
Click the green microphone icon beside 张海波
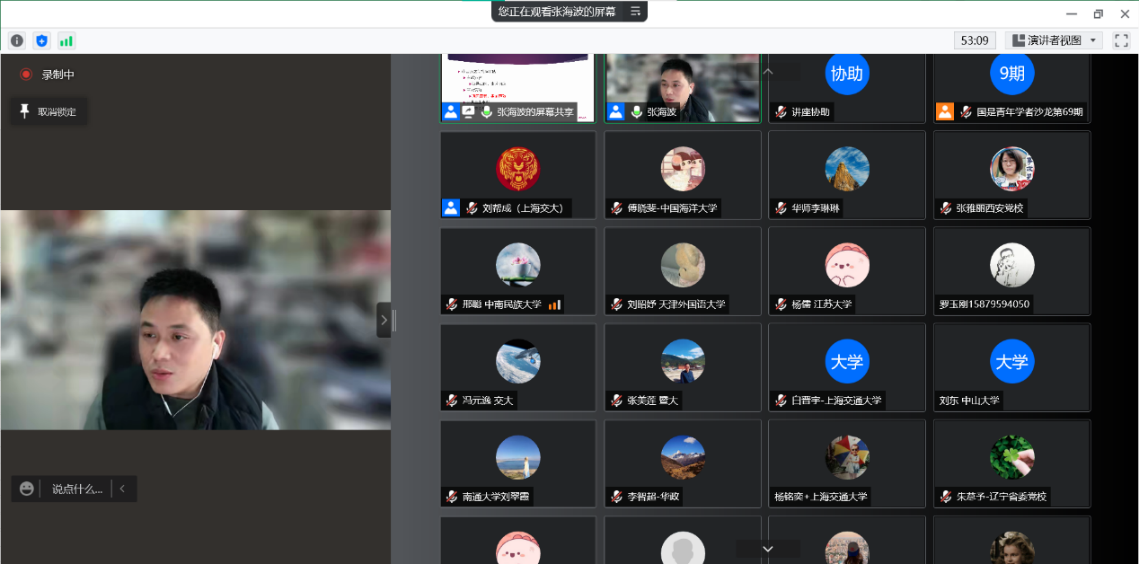pos(637,112)
